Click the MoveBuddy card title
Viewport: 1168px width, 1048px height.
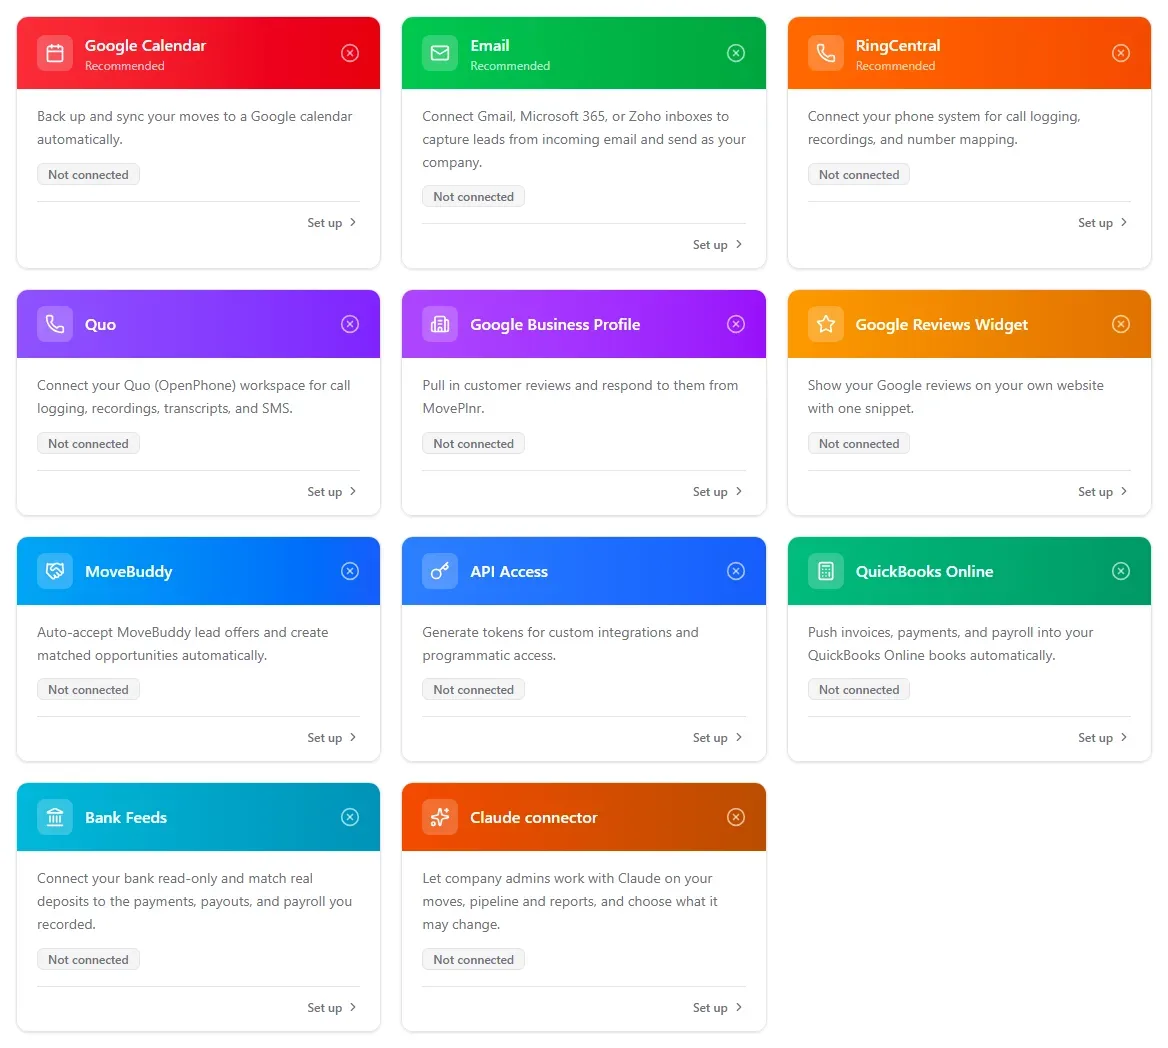128,572
